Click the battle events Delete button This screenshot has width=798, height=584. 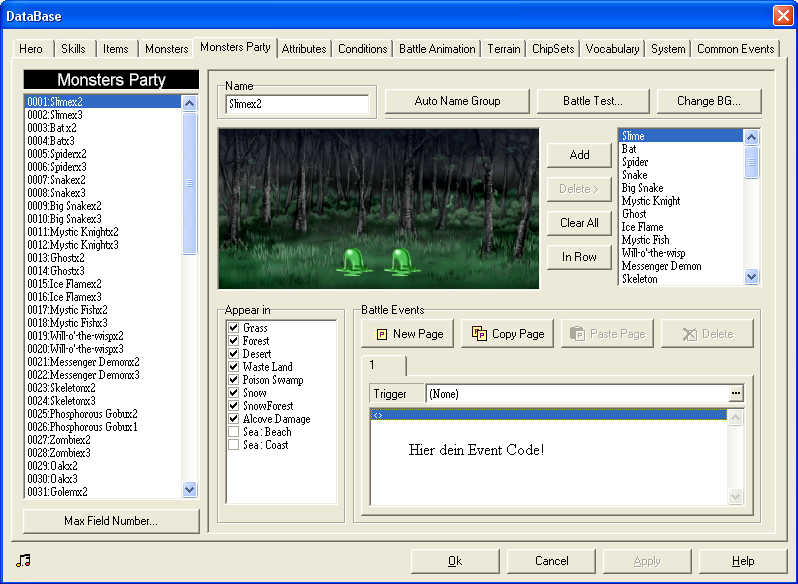[x=707, y=334]
